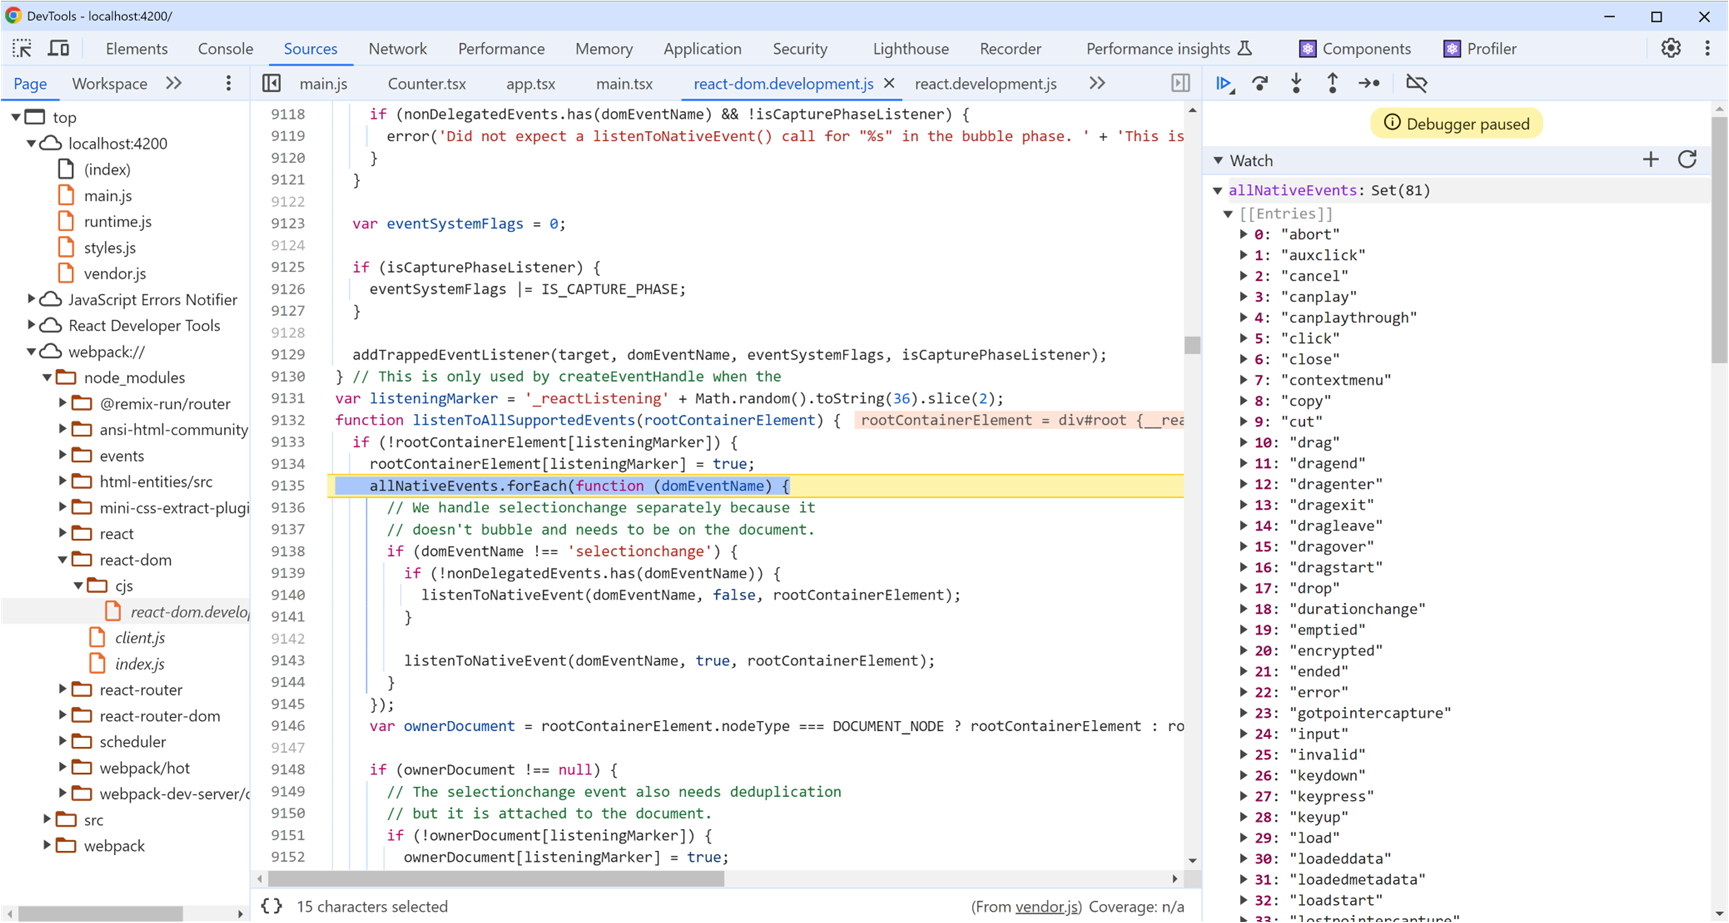The width and height of the screenshot is (1729, 923).
Task: Add a new watch expression
Action: pos(1650,159)
